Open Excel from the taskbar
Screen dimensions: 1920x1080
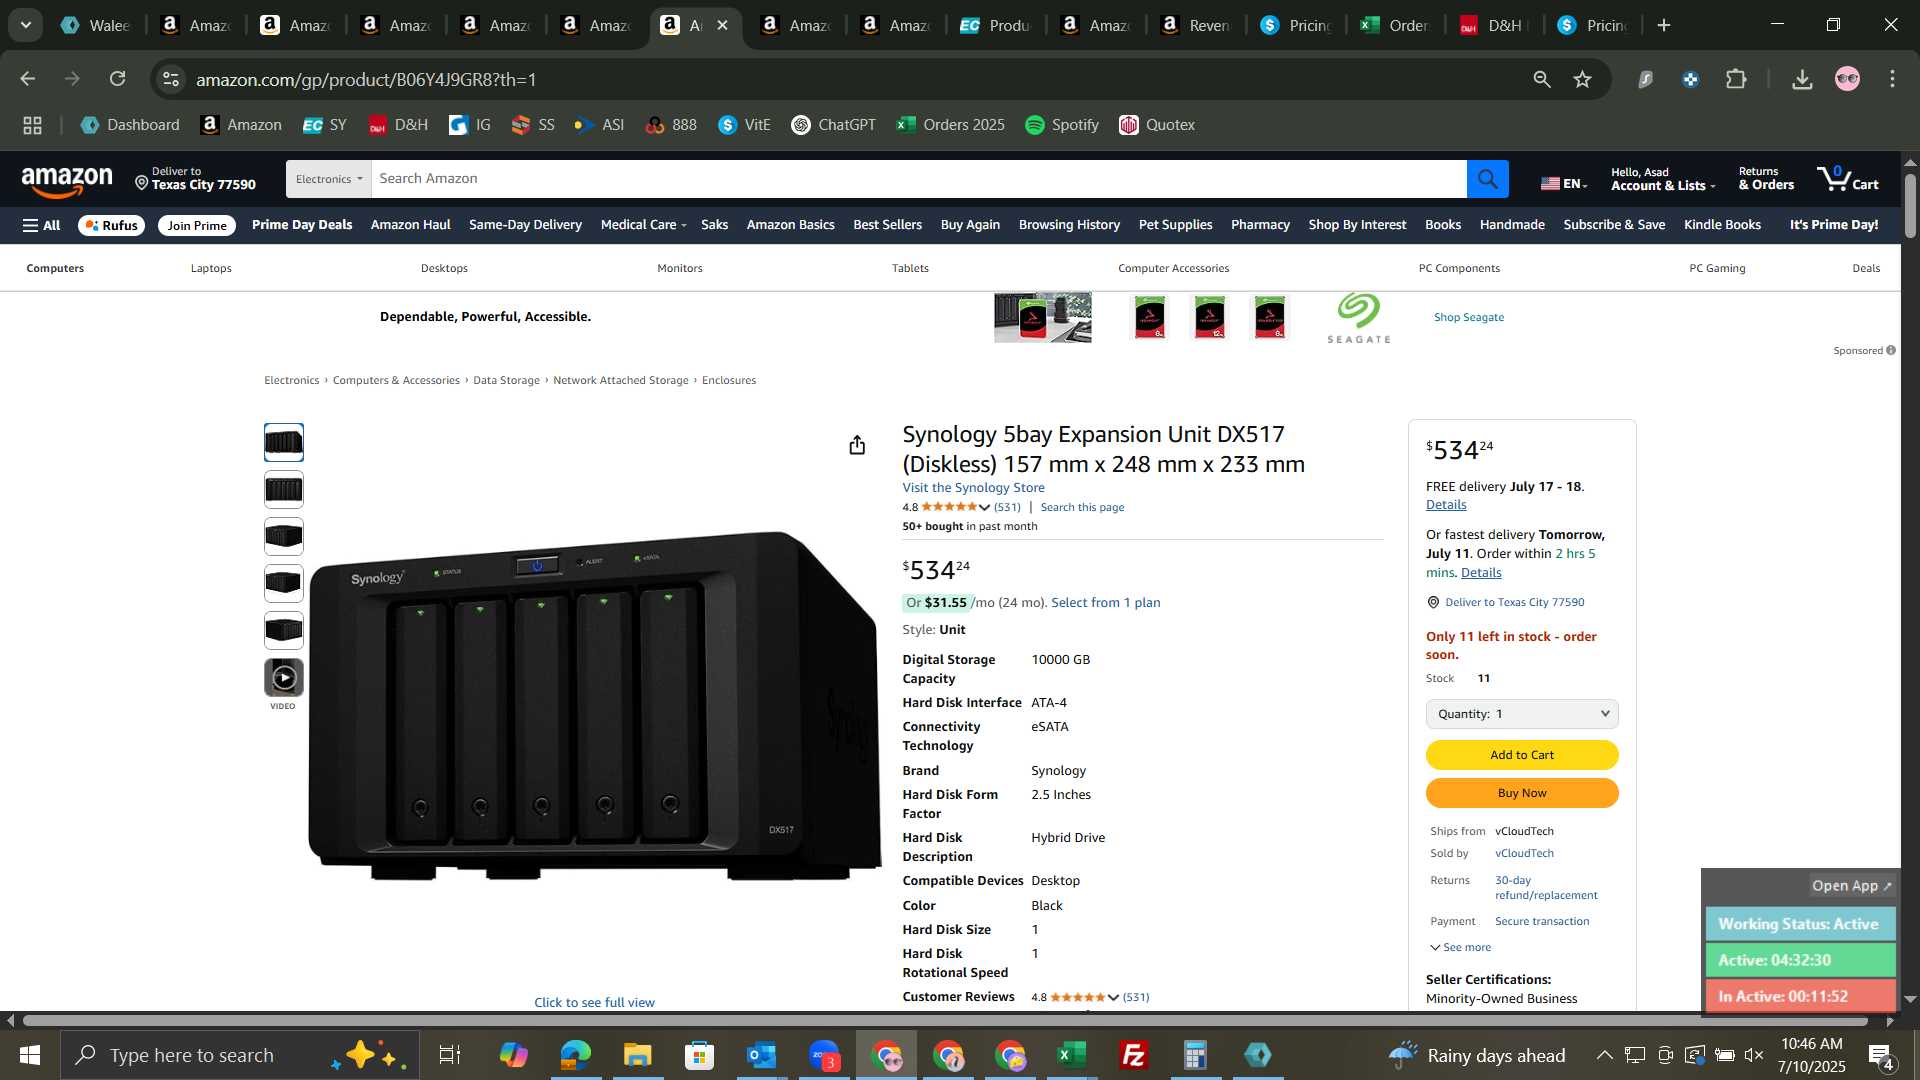pyautogui.click(x=1071, y=1055)
